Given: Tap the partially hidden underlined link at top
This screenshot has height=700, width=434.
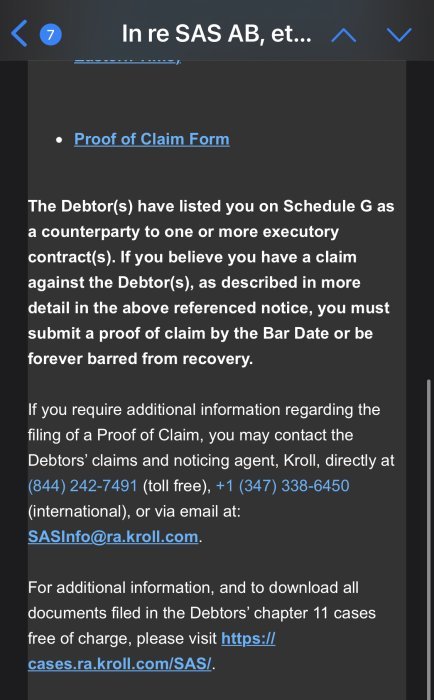Looking at the screenshot, I should pos(127,60).
